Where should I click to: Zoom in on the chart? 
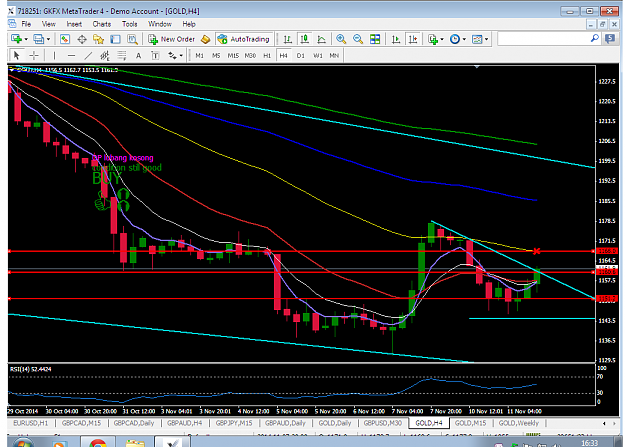tap(341, 39)
